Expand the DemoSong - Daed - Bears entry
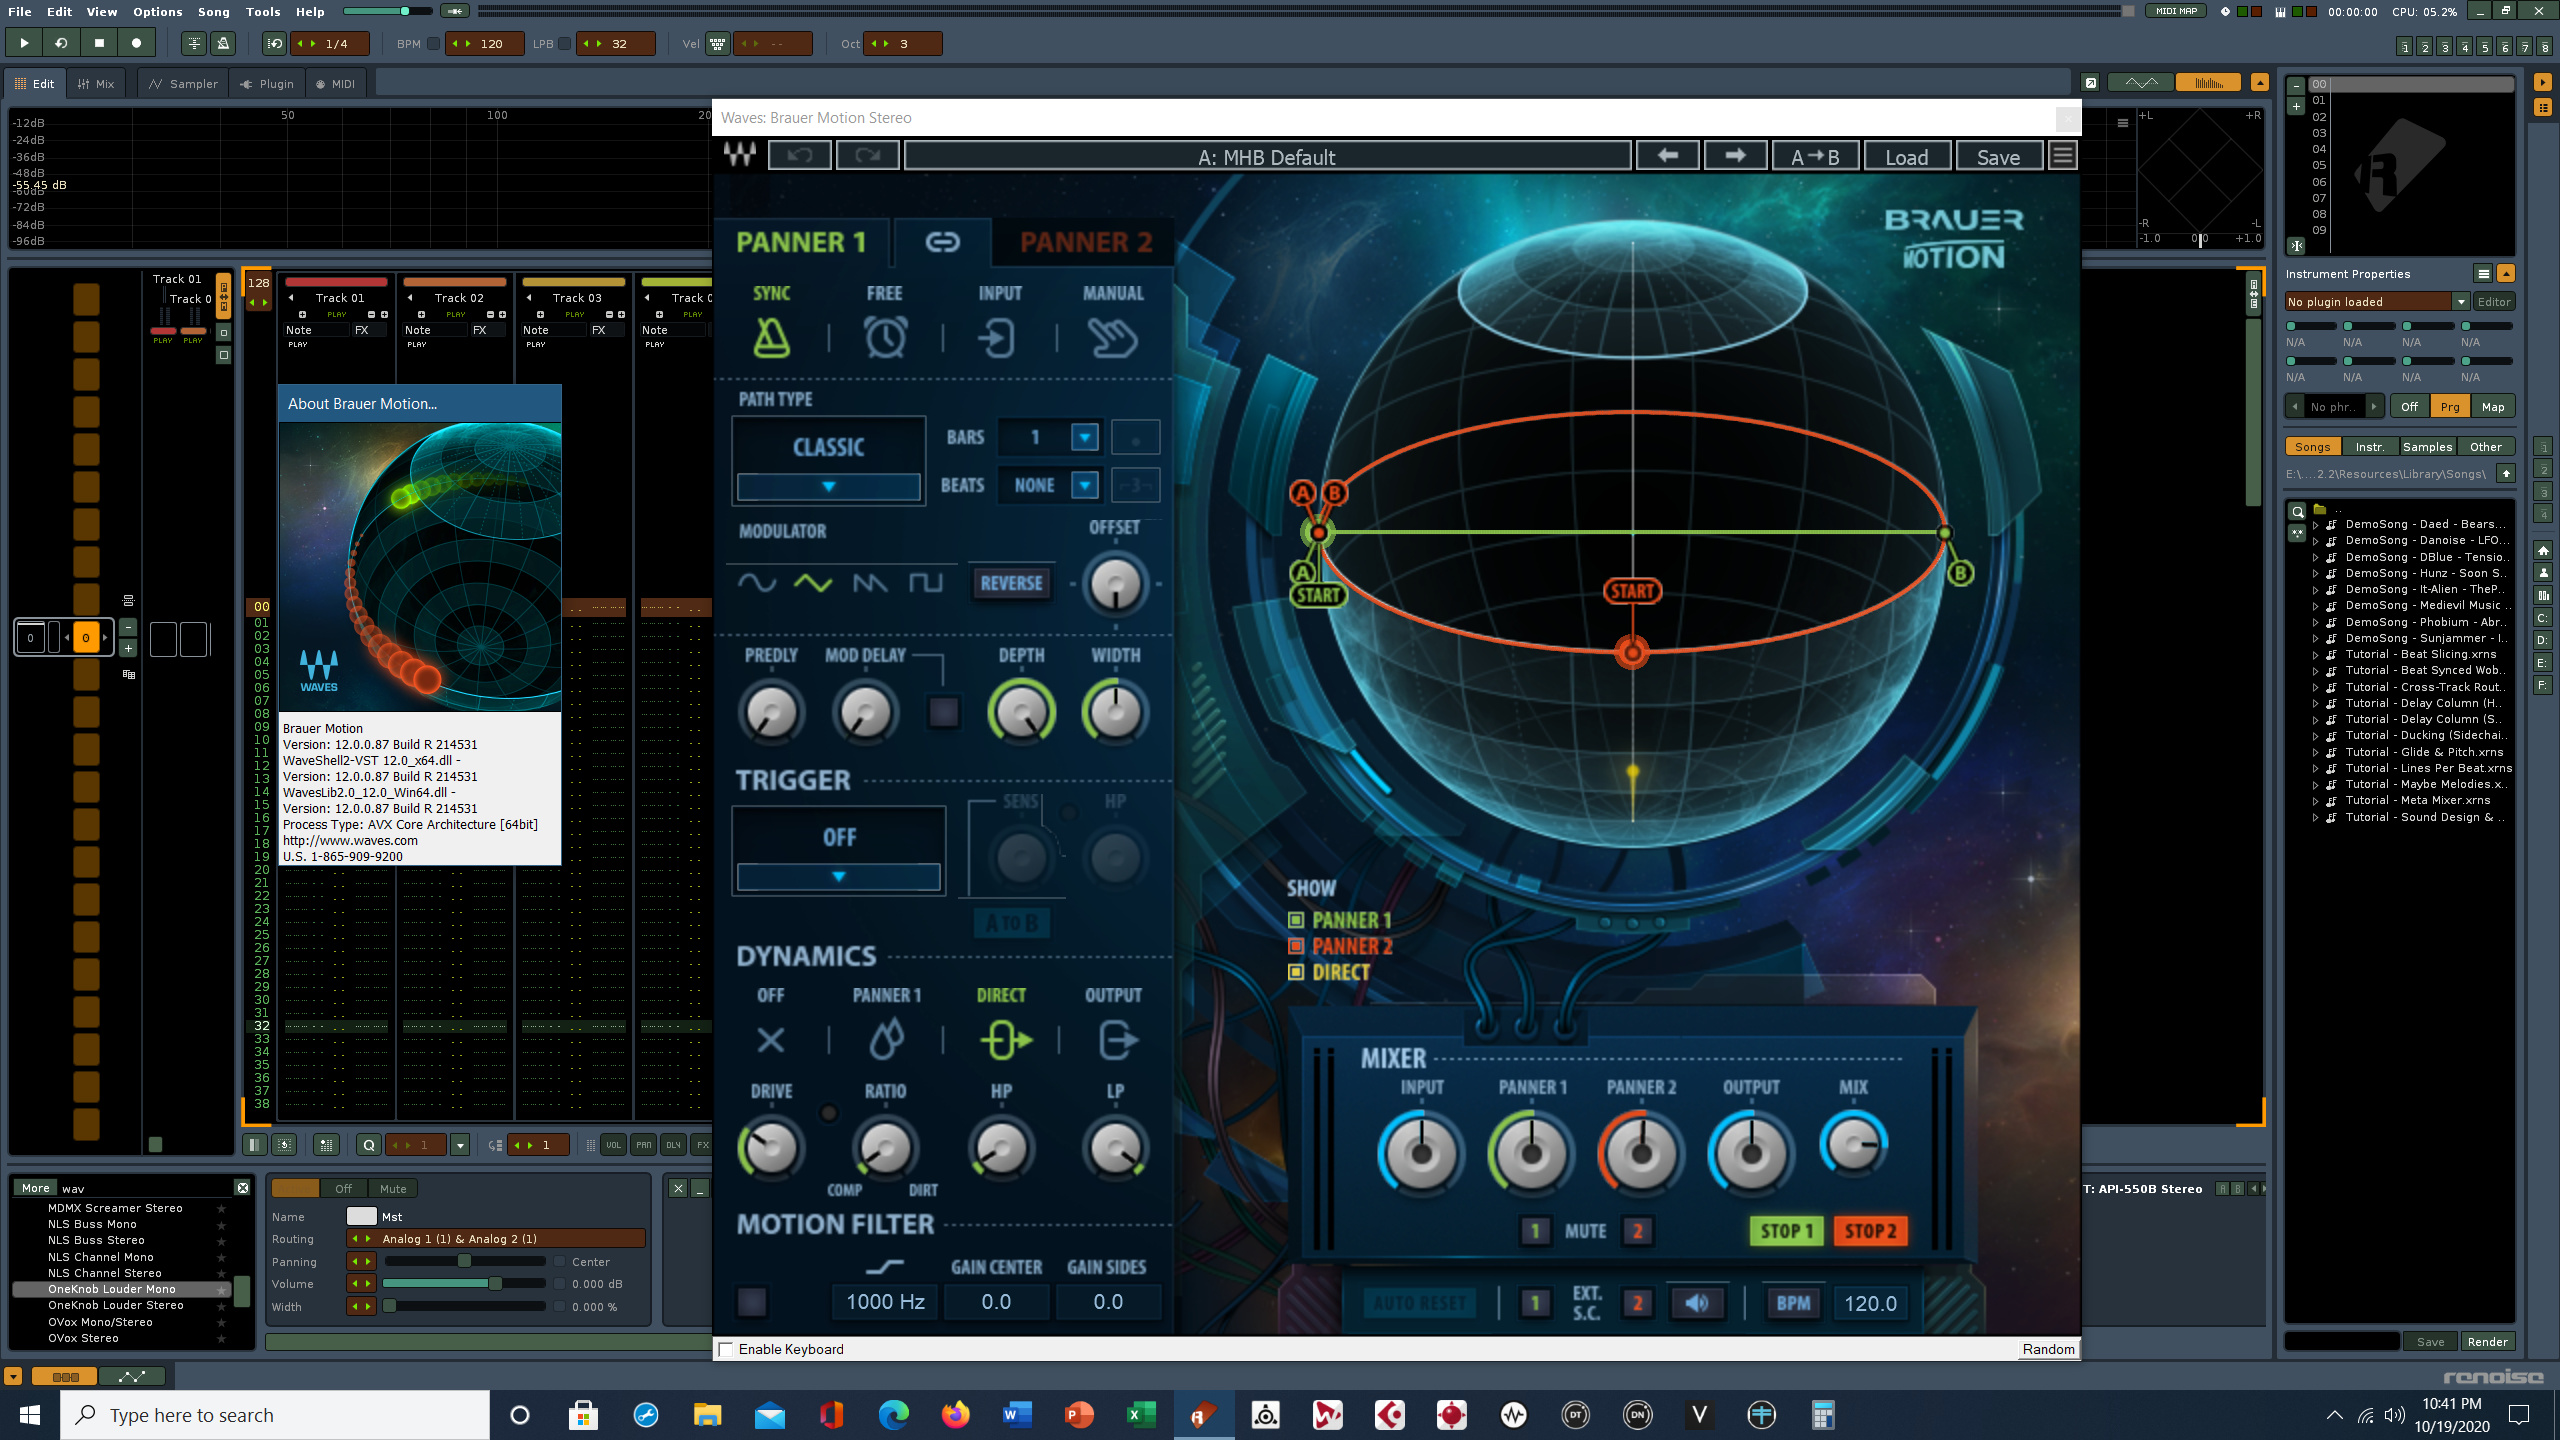 [2315, 524]
